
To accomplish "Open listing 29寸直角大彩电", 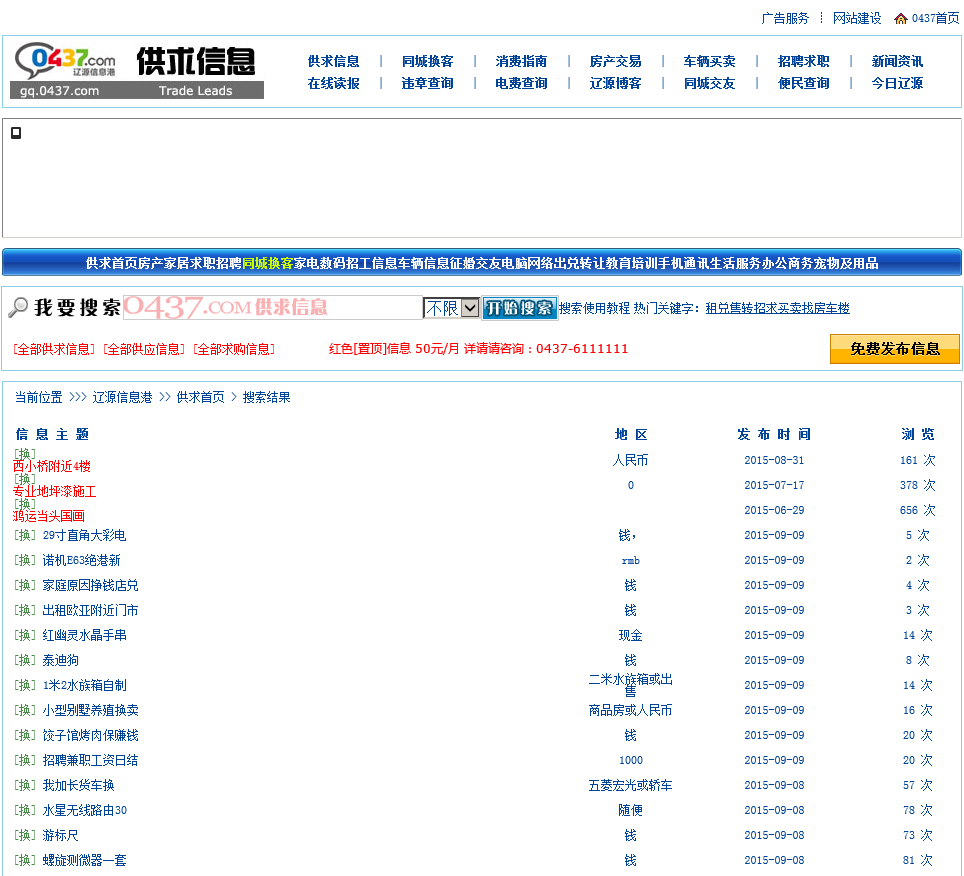I will tap(84, 535).
